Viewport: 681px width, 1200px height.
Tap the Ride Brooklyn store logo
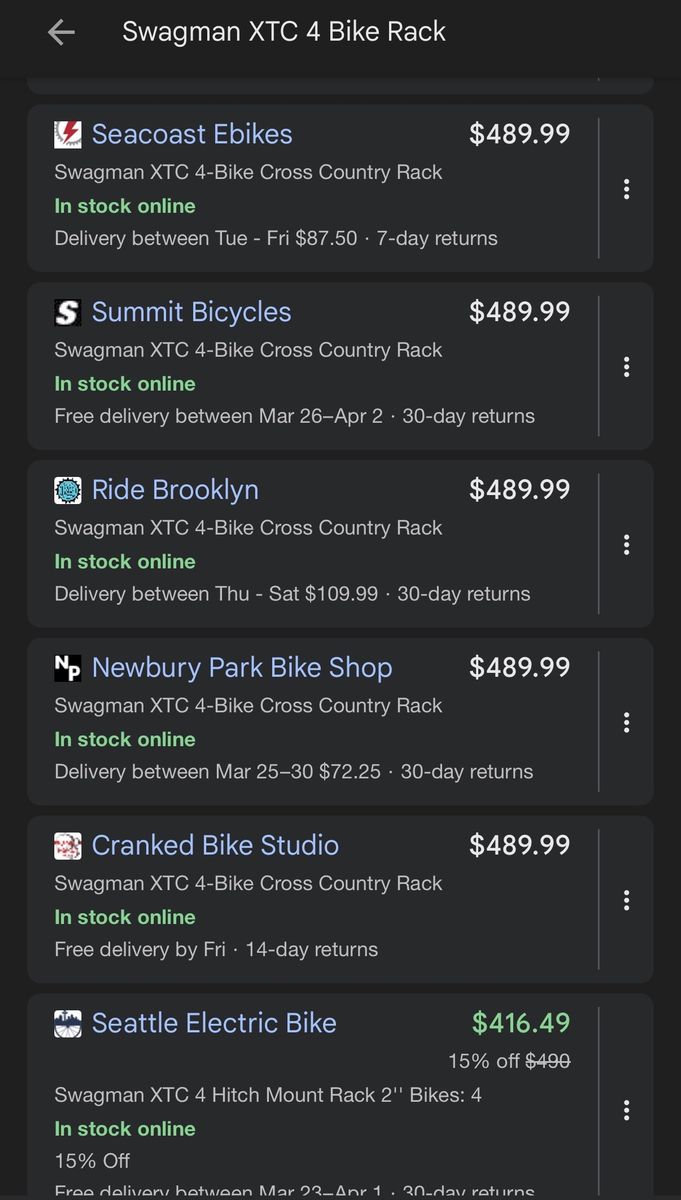click(68, 490)
